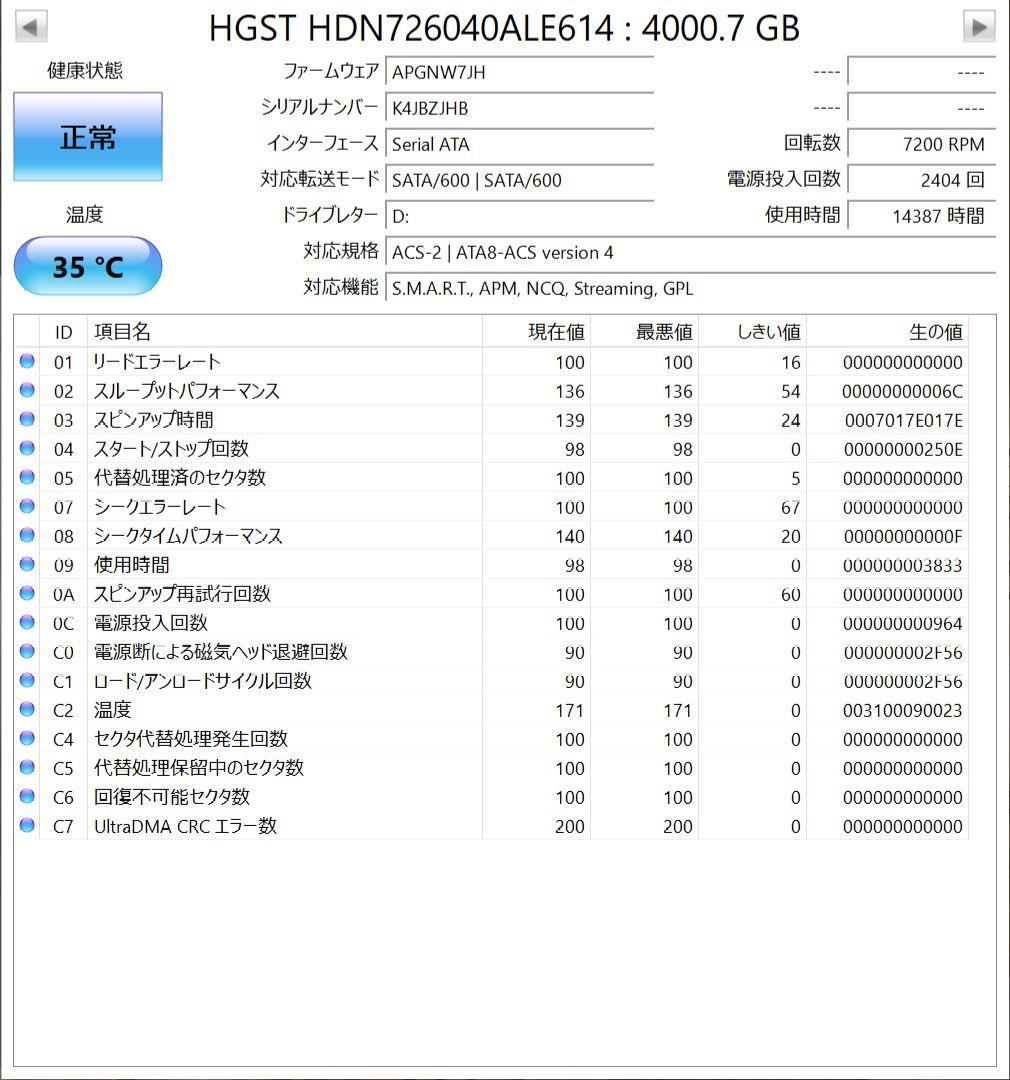
Task: Click the ファームウェア field showing APGNW7JH
Action: (520, 71)
